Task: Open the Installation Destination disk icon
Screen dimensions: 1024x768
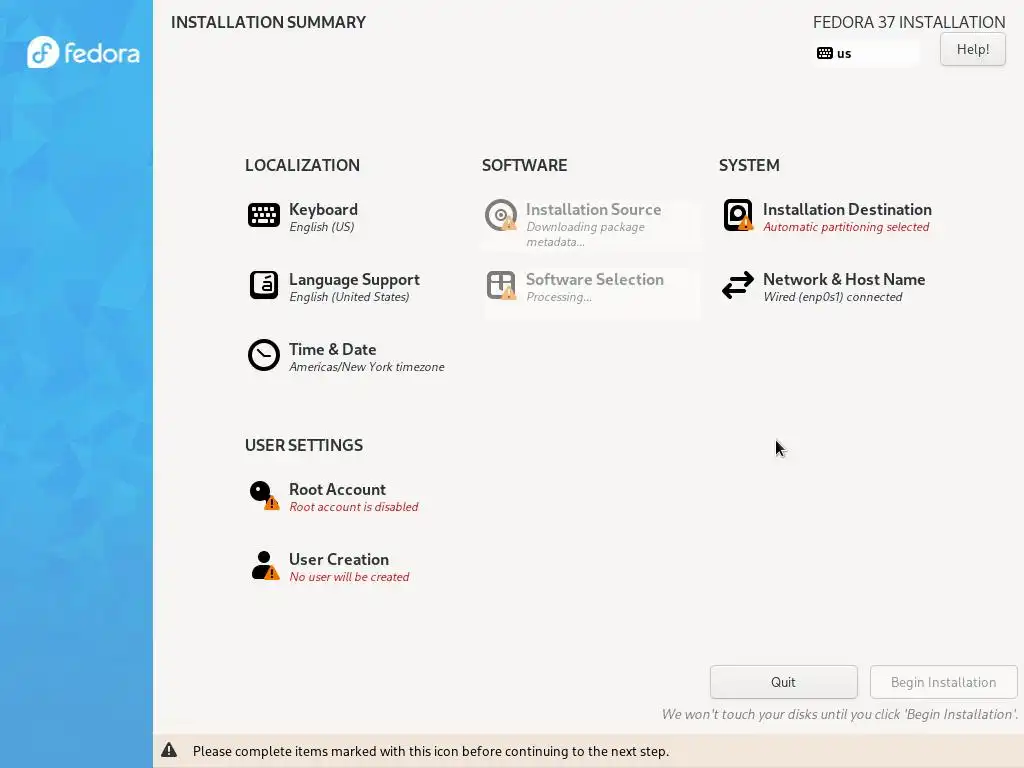Action: (738, 216)
